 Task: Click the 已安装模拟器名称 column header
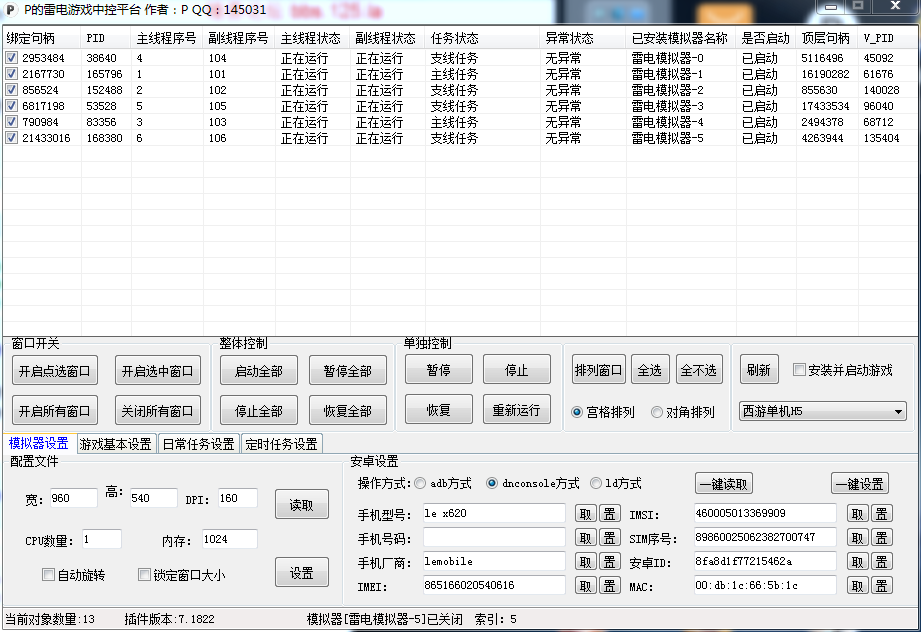[x=681, y=38]
